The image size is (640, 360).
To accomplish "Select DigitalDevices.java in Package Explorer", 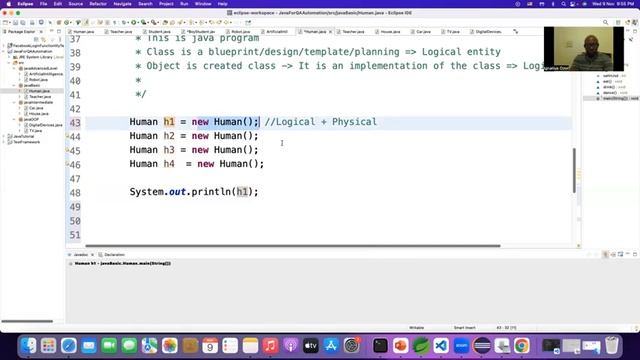I will (x=46, y=125).
